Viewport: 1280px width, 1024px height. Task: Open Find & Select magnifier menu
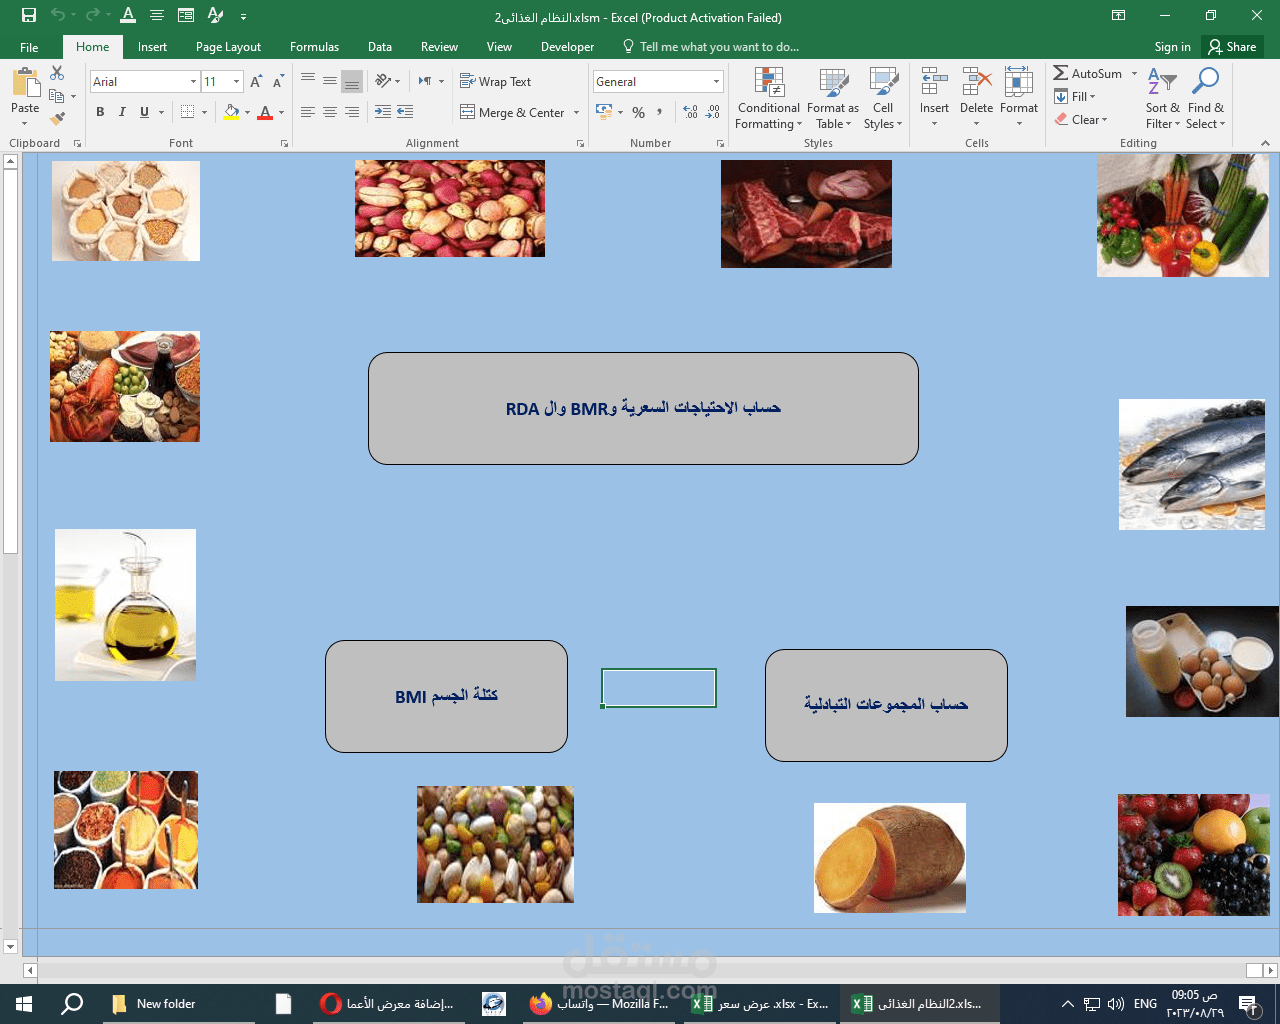point(1205,98)
